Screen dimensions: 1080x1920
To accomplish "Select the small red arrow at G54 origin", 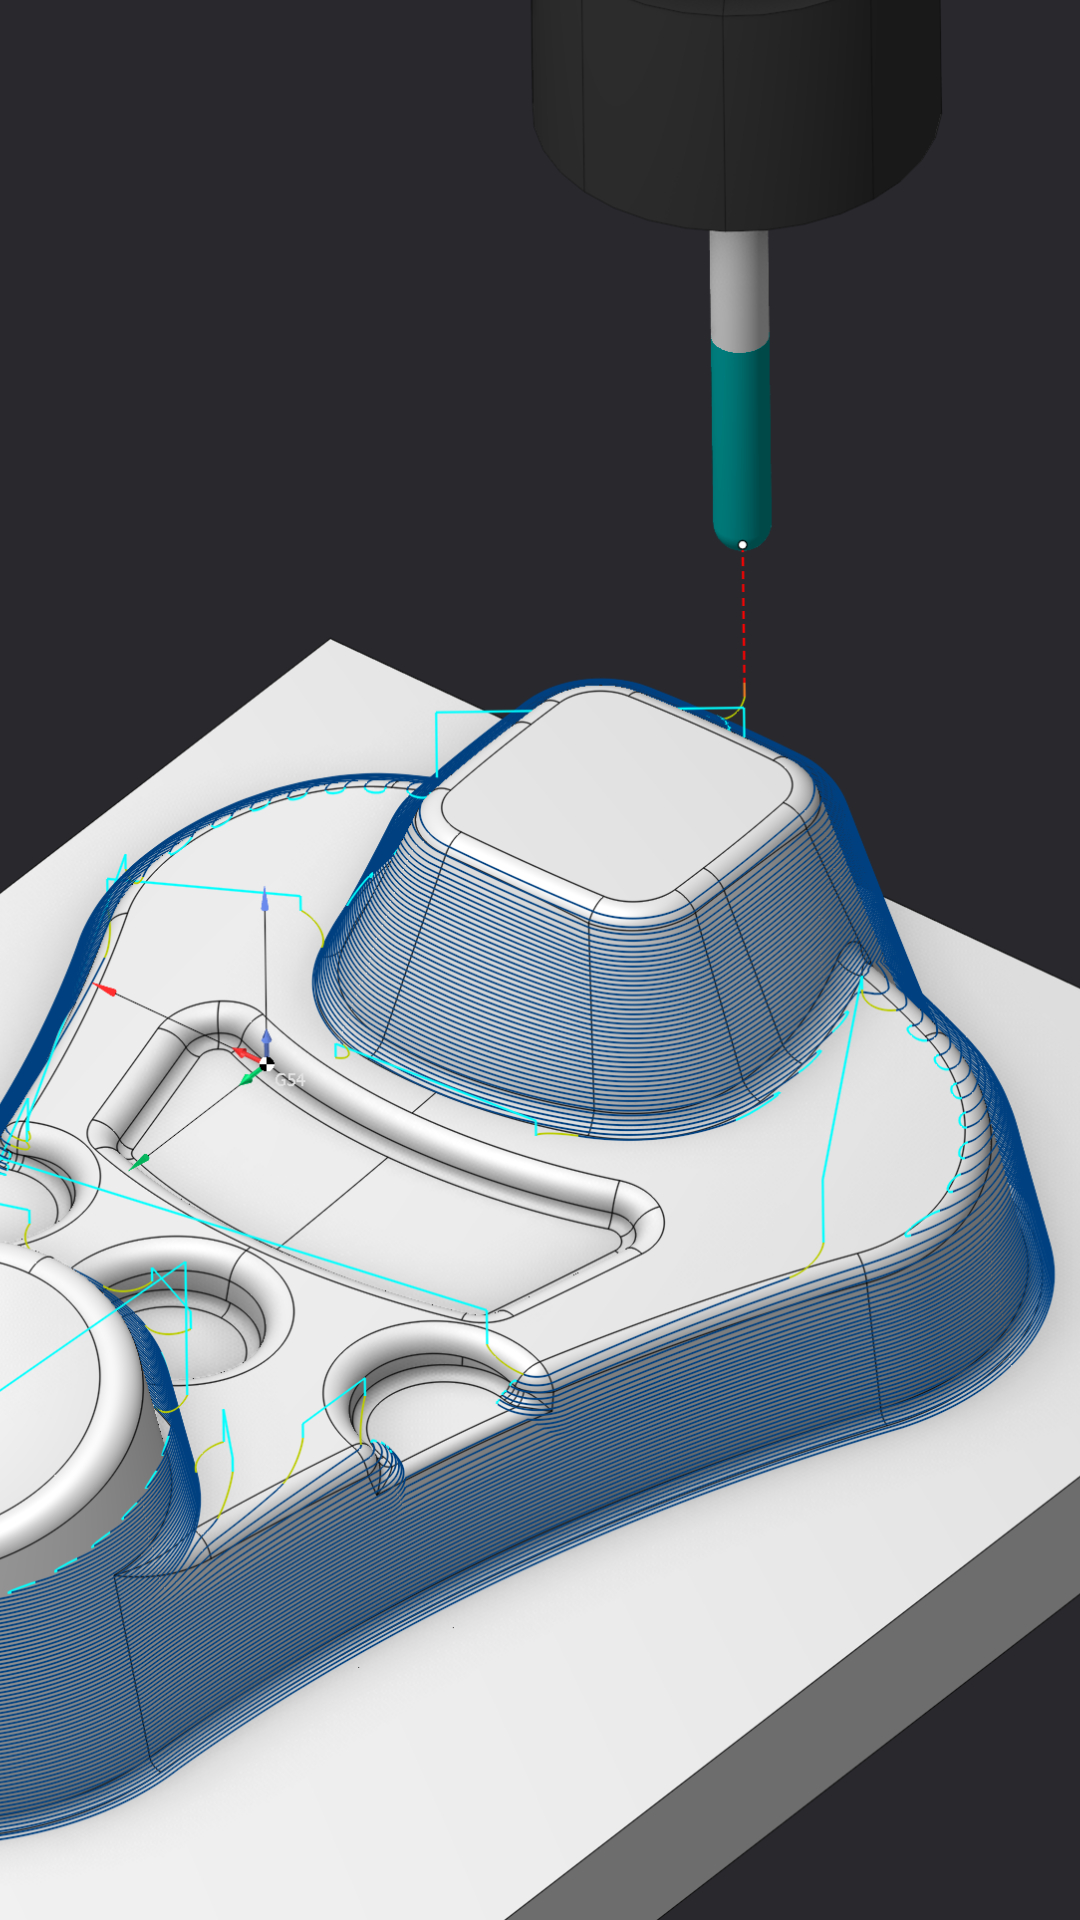I will [244, 1053].
